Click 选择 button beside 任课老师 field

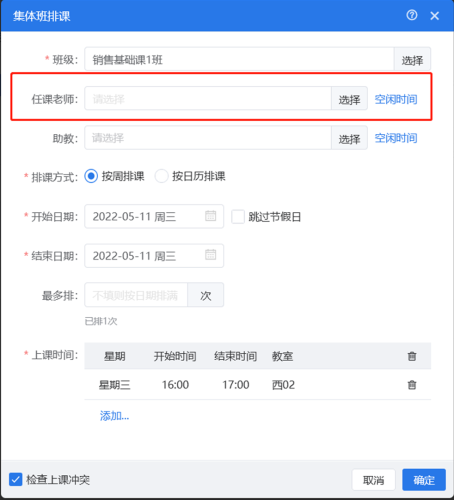(x=349, y=99)
